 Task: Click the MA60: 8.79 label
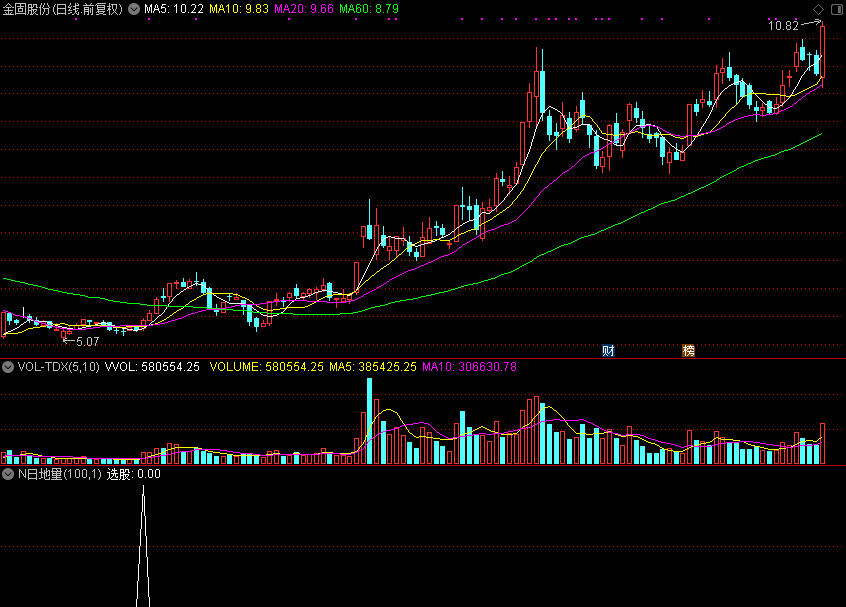point(369,9)
